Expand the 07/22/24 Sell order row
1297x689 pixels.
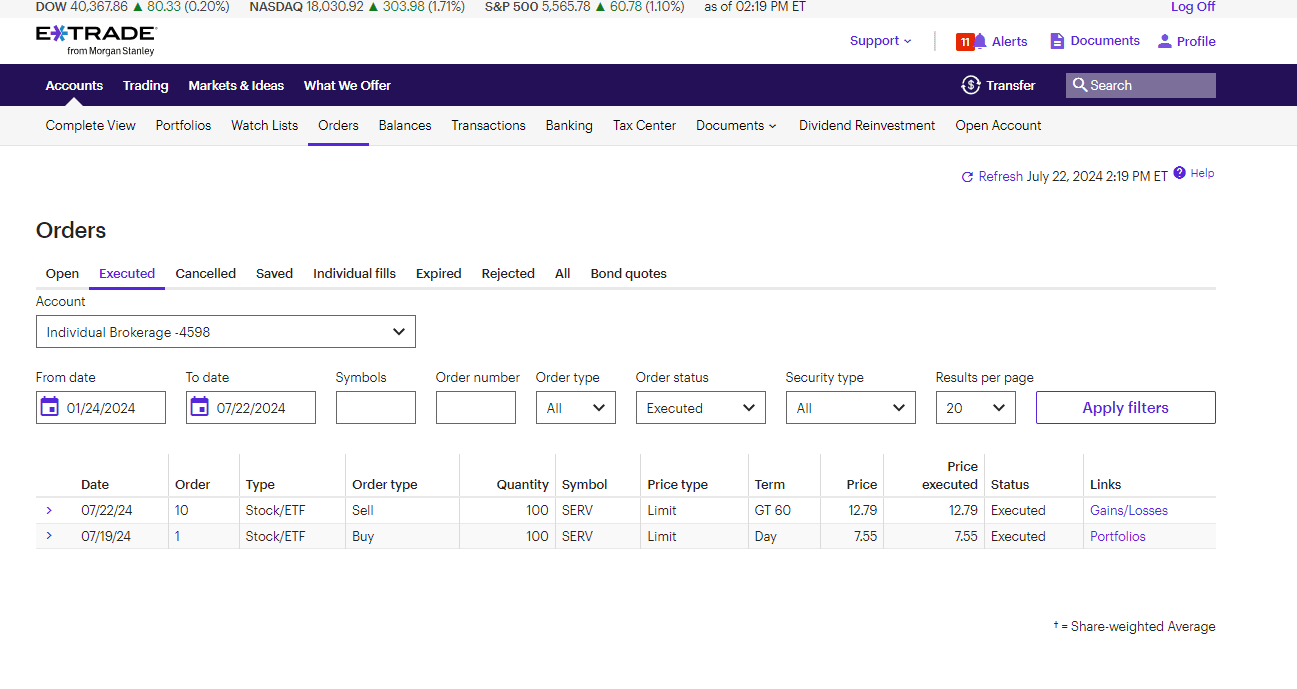(49, 510)
